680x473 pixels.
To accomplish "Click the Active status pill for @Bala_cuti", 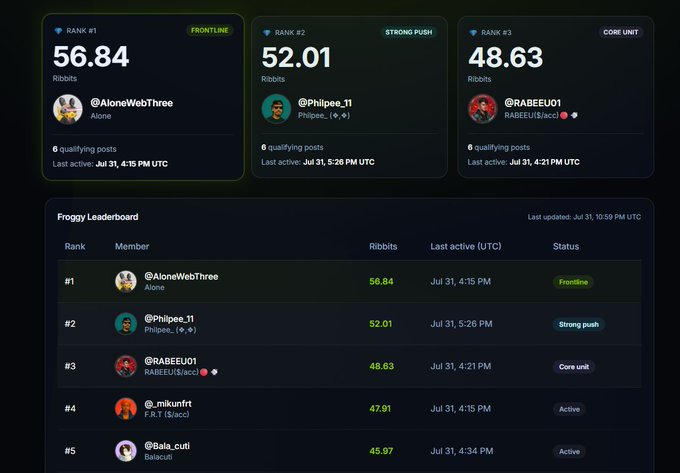I will [569, 451].
